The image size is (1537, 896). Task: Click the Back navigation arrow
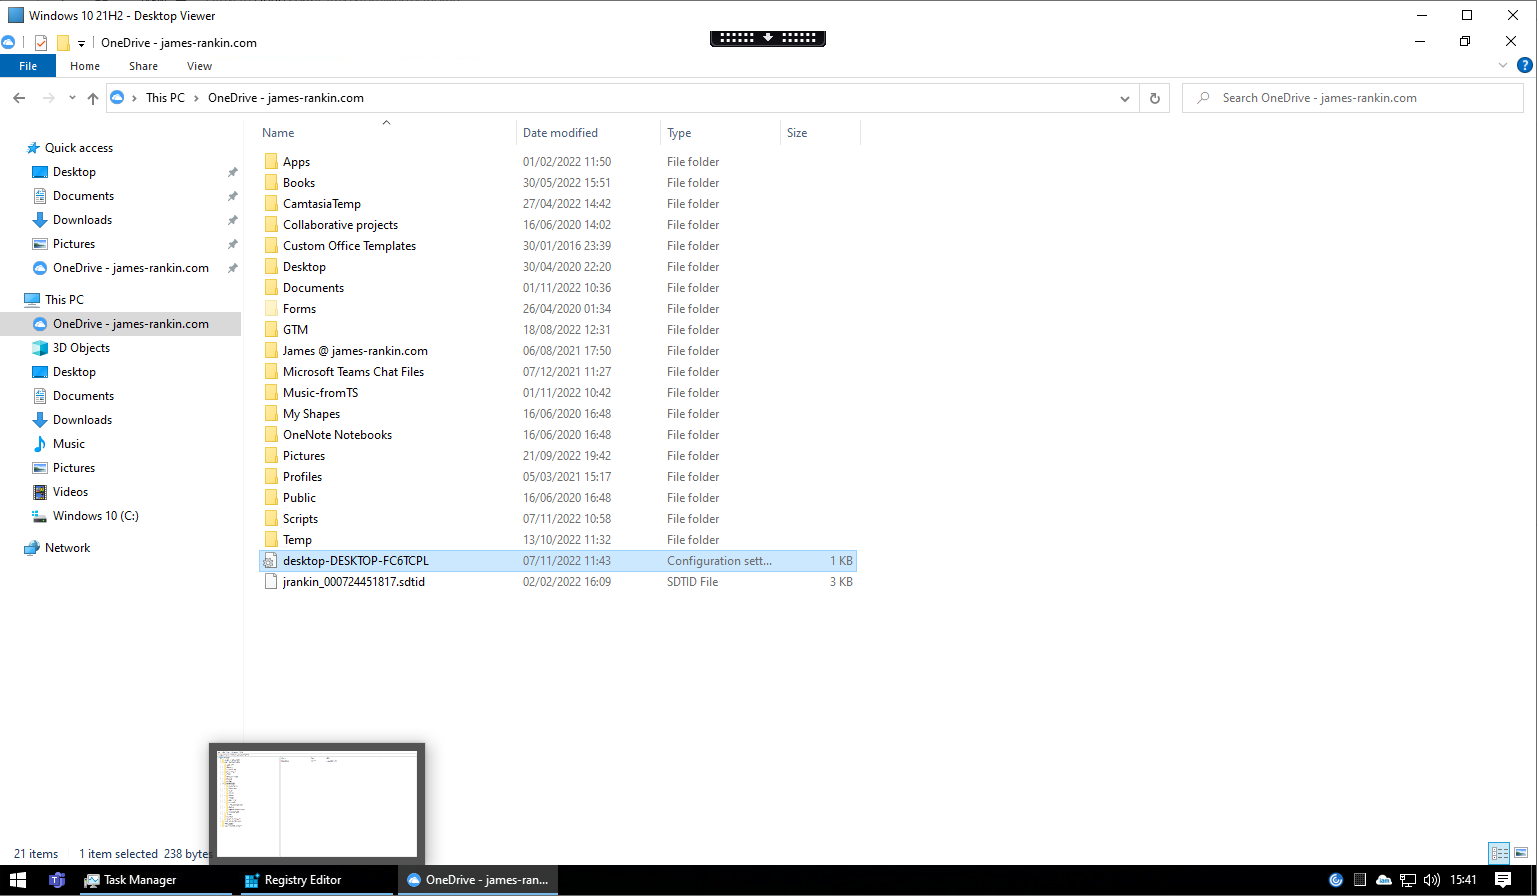click(19, 98)
